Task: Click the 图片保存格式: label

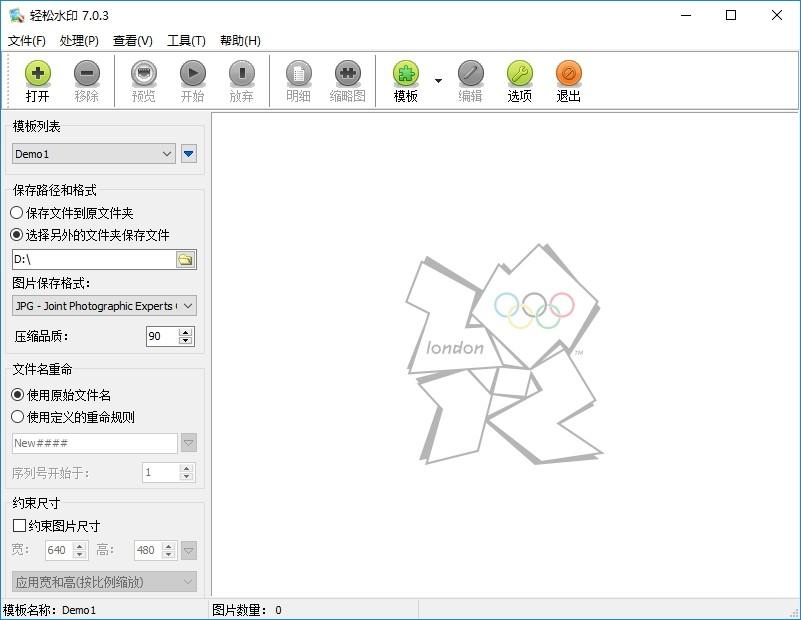Action: click(51, 283)
